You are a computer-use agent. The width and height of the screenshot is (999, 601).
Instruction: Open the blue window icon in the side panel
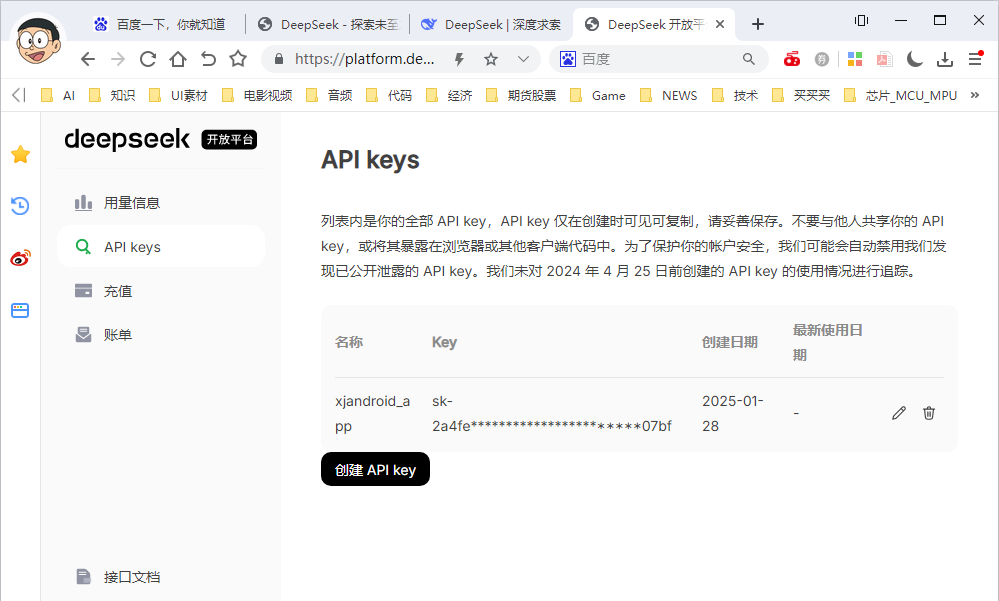click(x=20, y=310)
